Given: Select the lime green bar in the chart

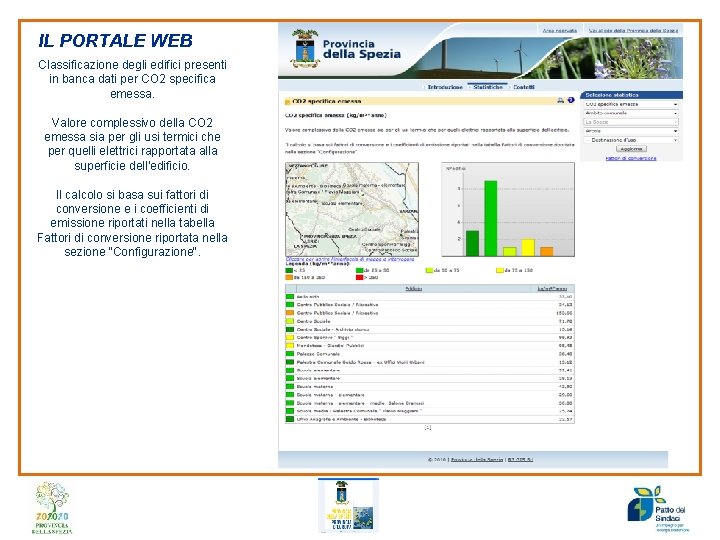Looking at the screenshot, I should [509, 251].
